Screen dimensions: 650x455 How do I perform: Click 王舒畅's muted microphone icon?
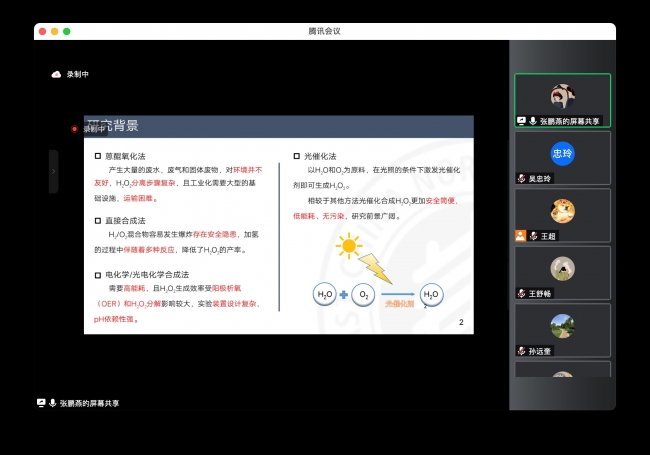521,294
